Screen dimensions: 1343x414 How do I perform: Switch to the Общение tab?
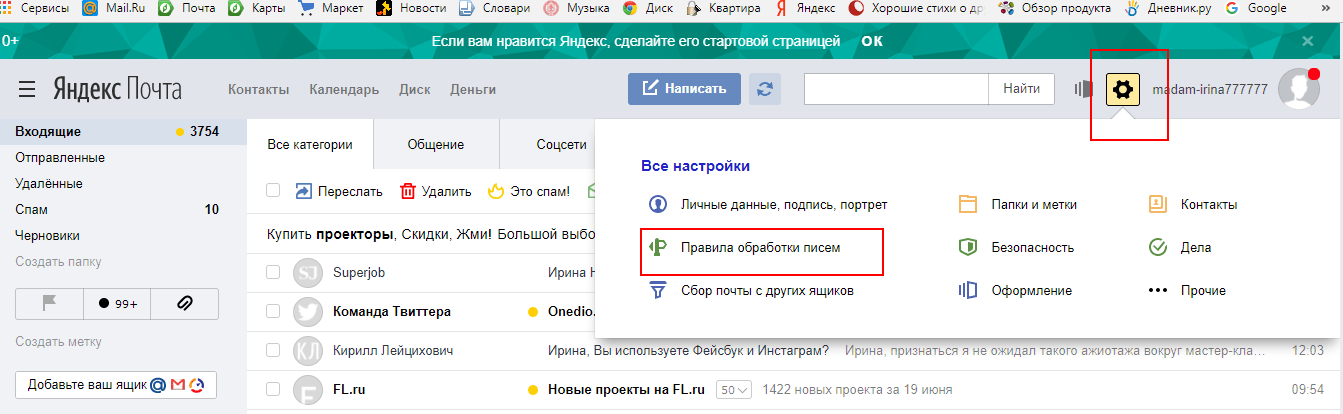(x=435, y=144)
